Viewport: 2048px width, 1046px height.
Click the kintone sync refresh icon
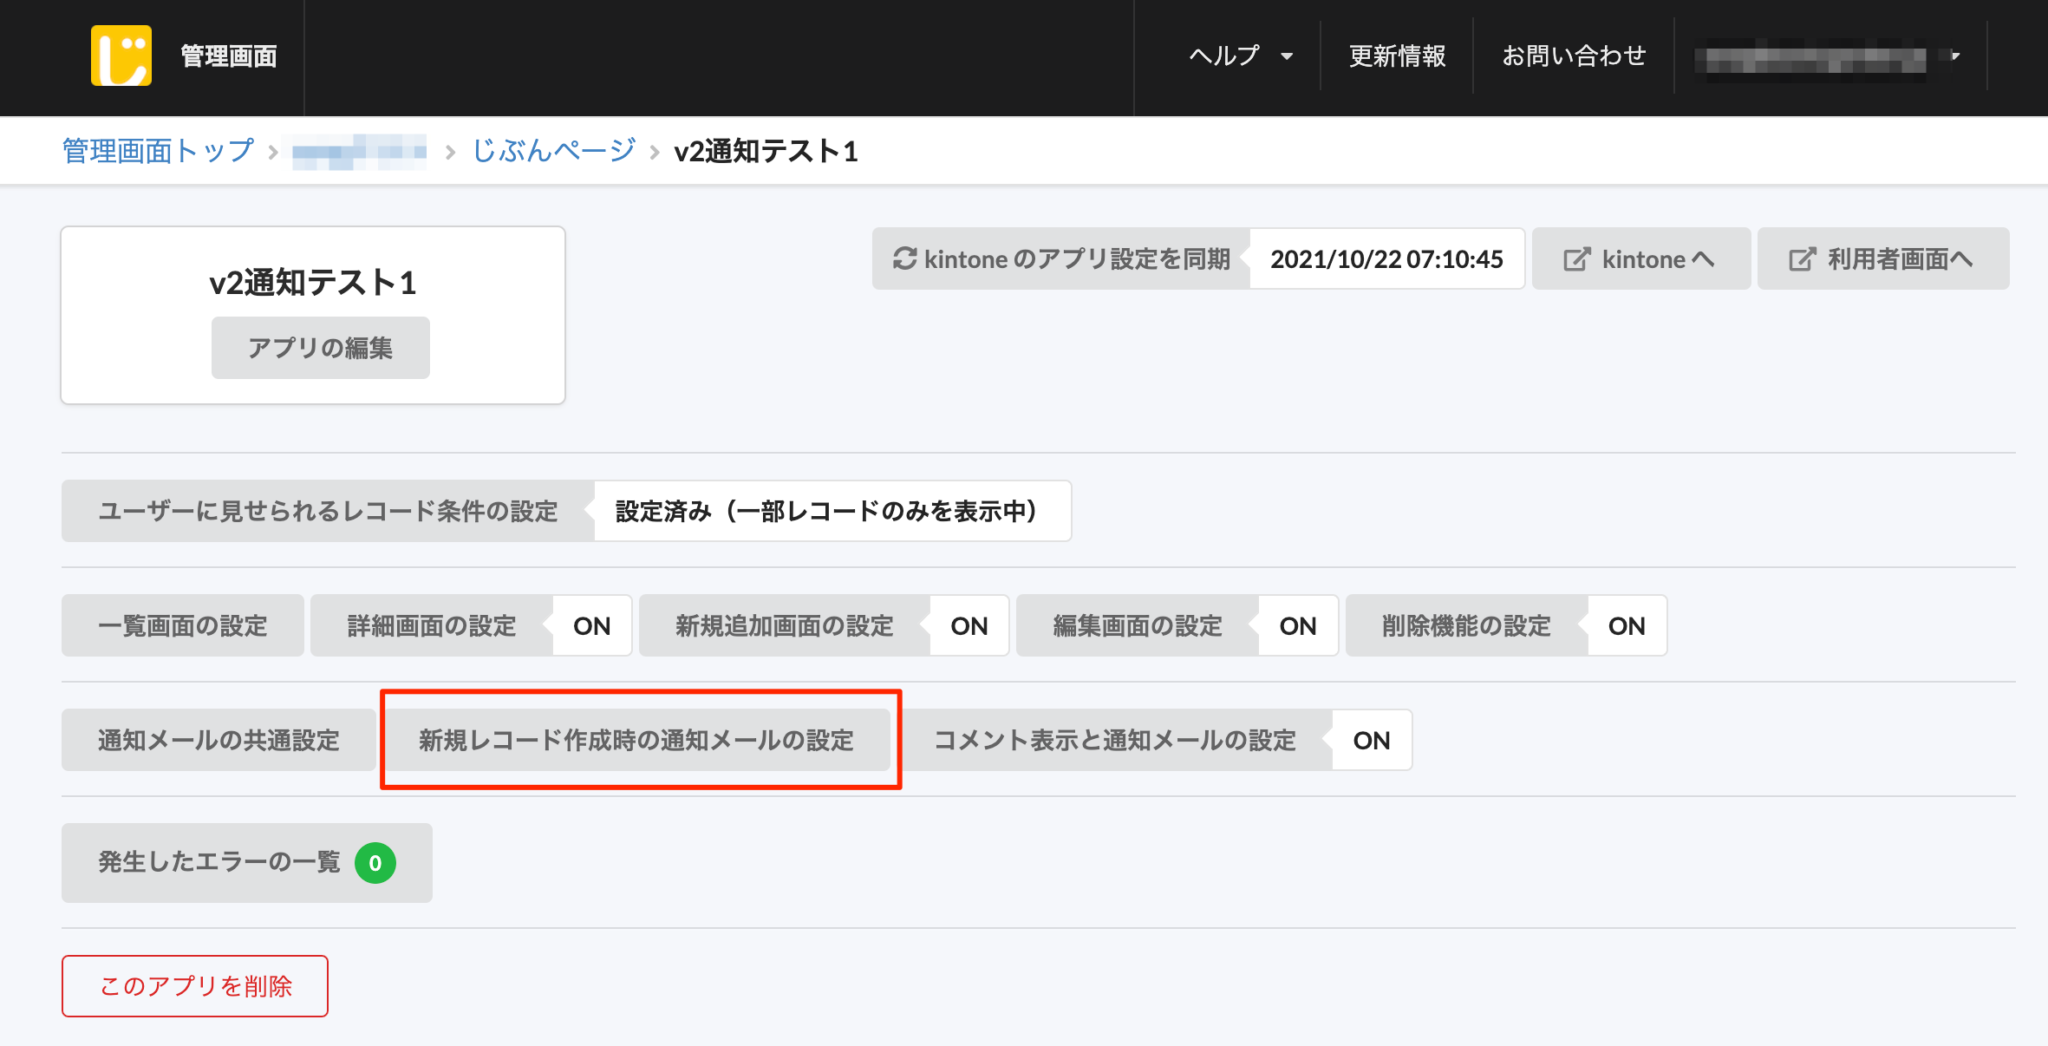(x=904, y=259)
